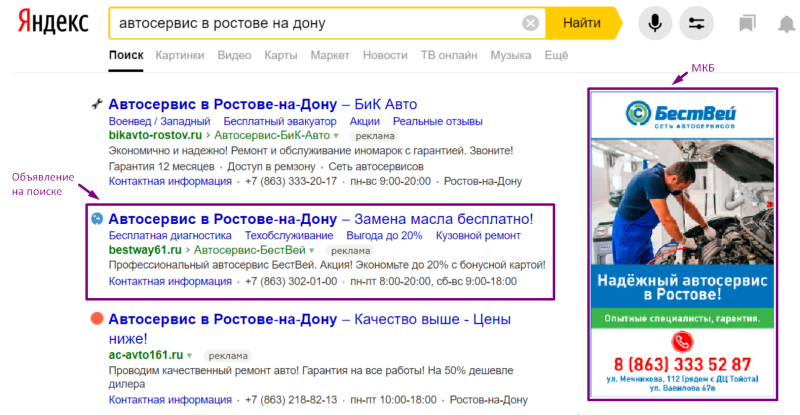Open Контактная информация for БиК Авто
800x415 pixels.
170,181
